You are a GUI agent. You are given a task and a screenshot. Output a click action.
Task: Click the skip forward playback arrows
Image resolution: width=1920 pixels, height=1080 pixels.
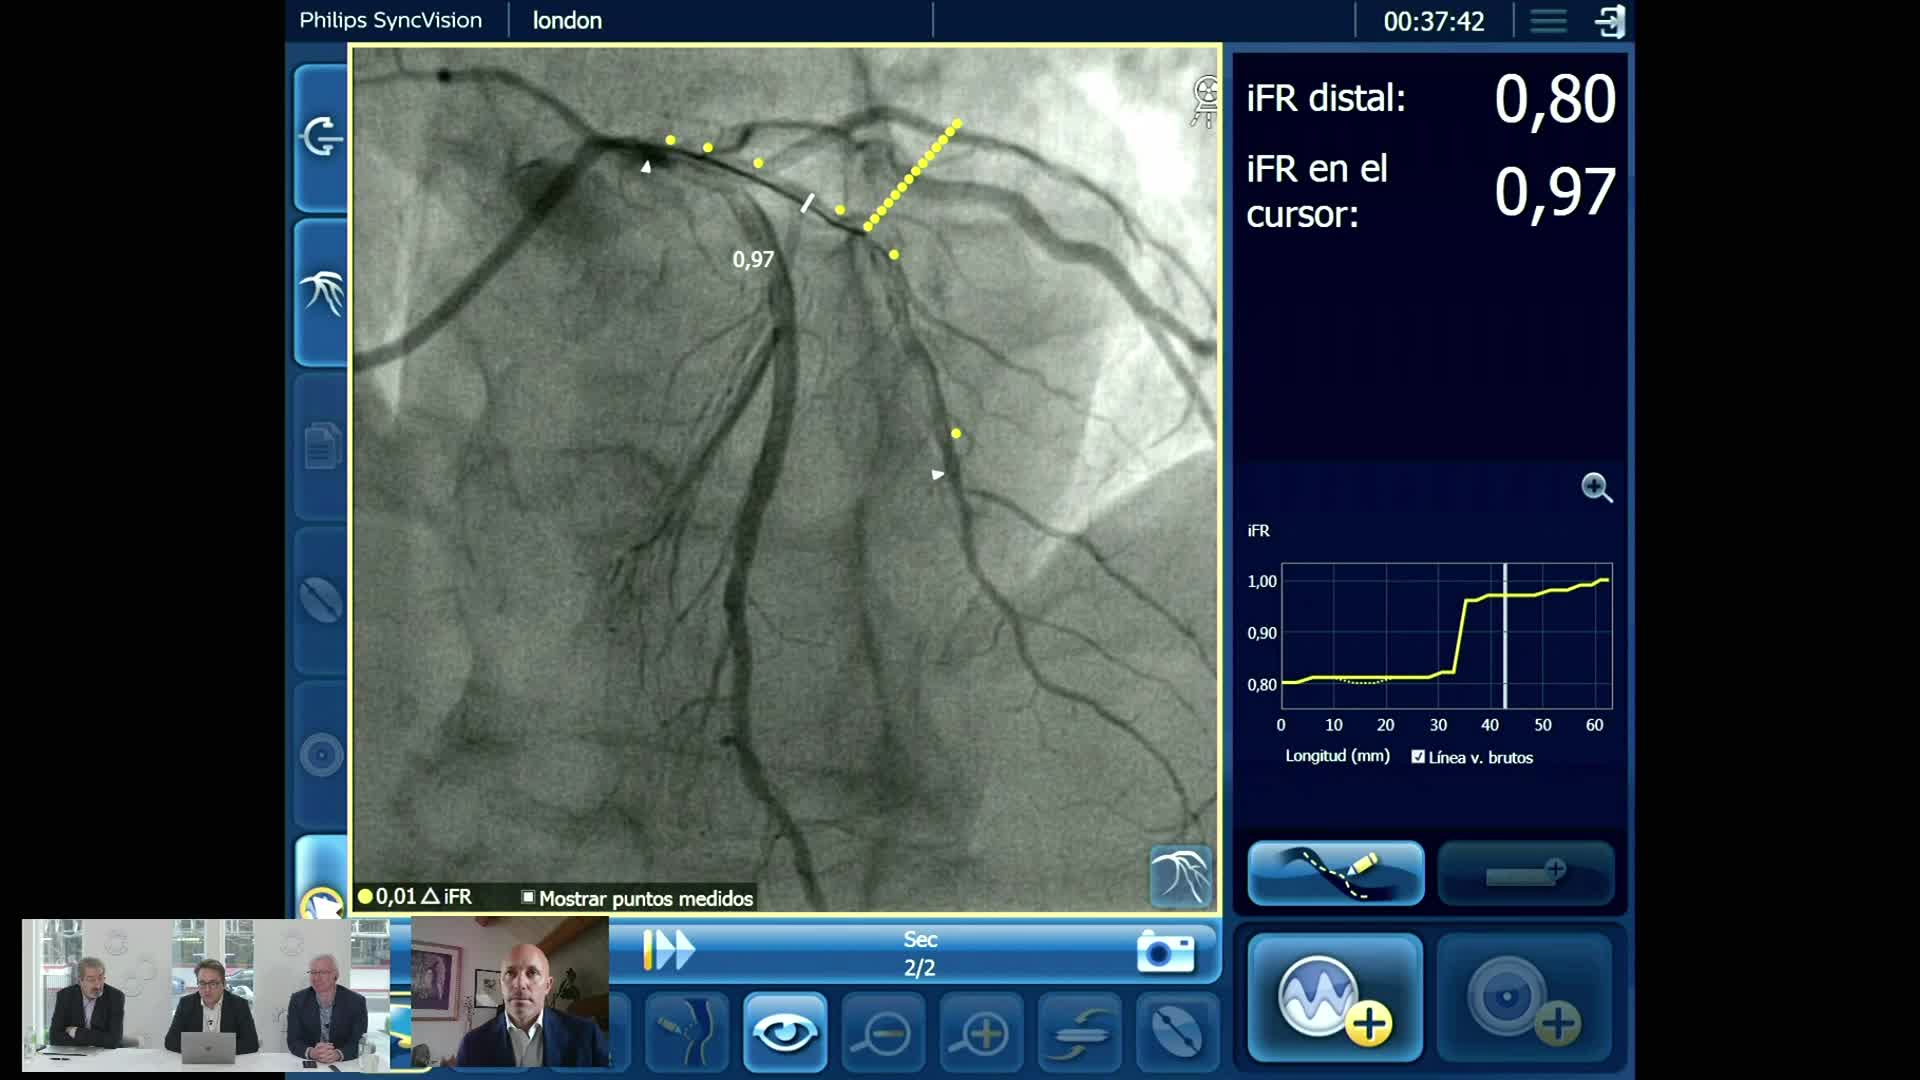(x=669, y=950)
